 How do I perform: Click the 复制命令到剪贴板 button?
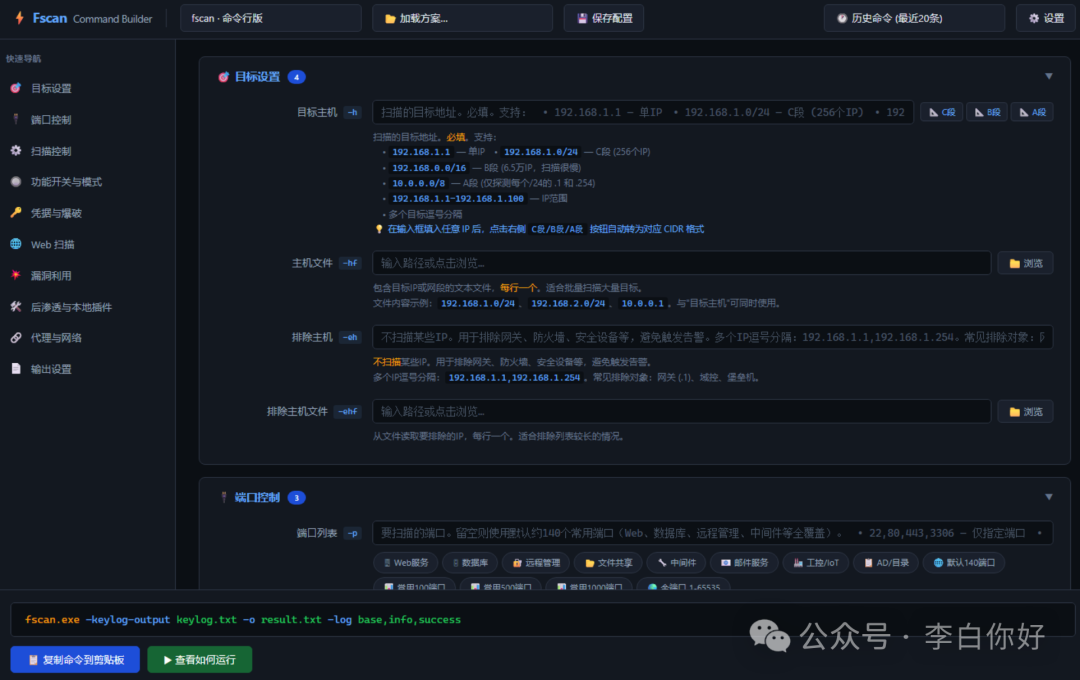click(x=75, y=659)
